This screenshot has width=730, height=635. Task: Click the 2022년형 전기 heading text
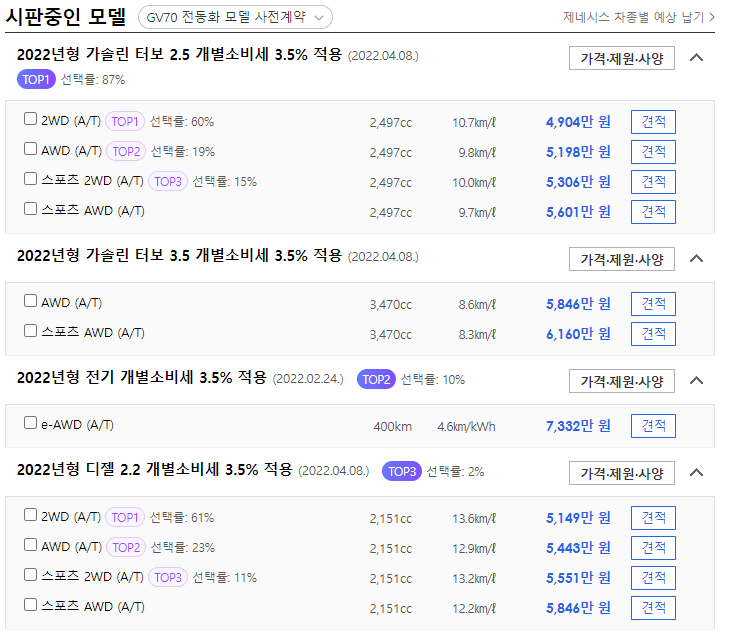(x=142, y=378)
